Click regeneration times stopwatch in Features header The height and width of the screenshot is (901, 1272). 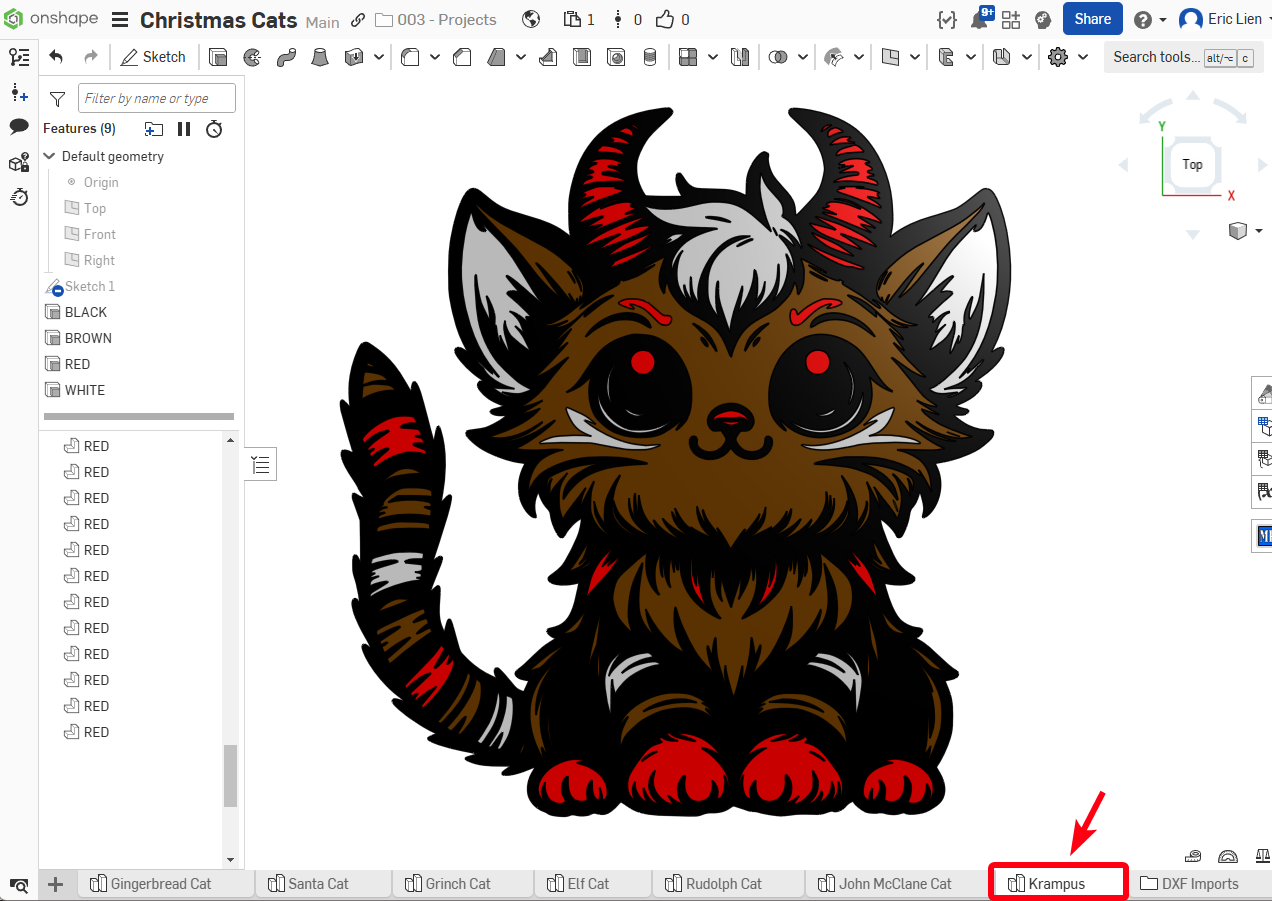click(x=214, y=128)
